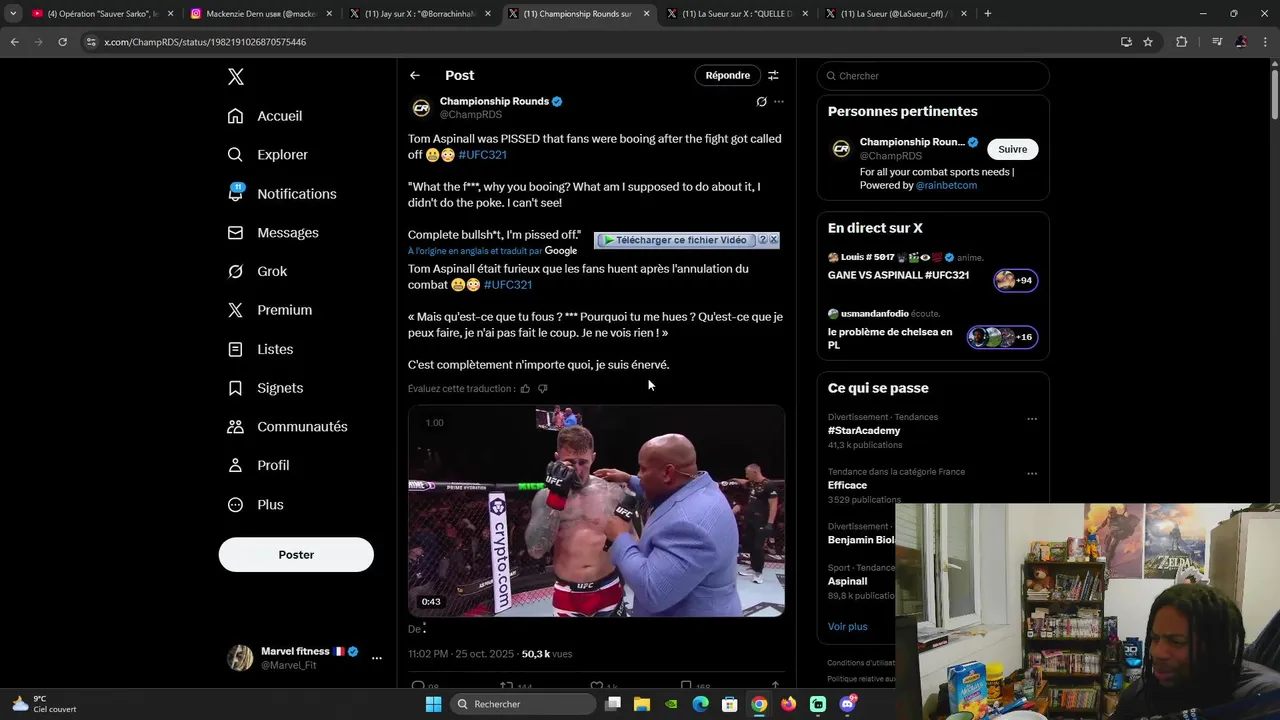Bookmark page with star icon in address bar

point(1148,42)
